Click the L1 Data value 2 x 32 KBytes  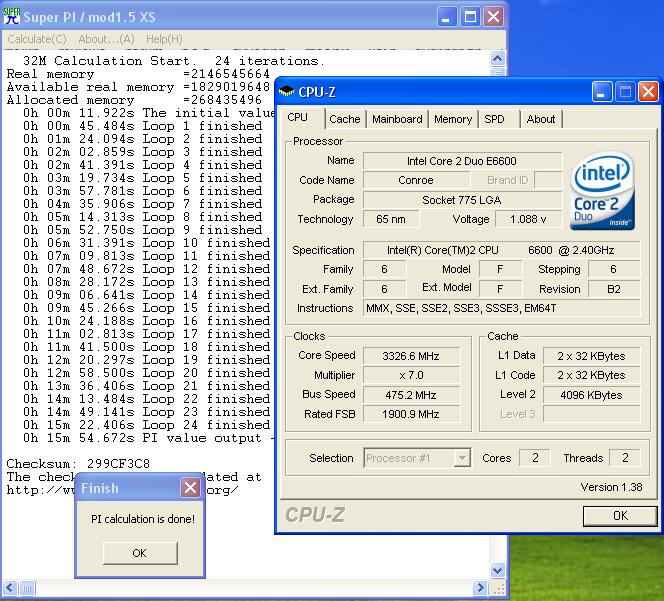pos(591,356)
